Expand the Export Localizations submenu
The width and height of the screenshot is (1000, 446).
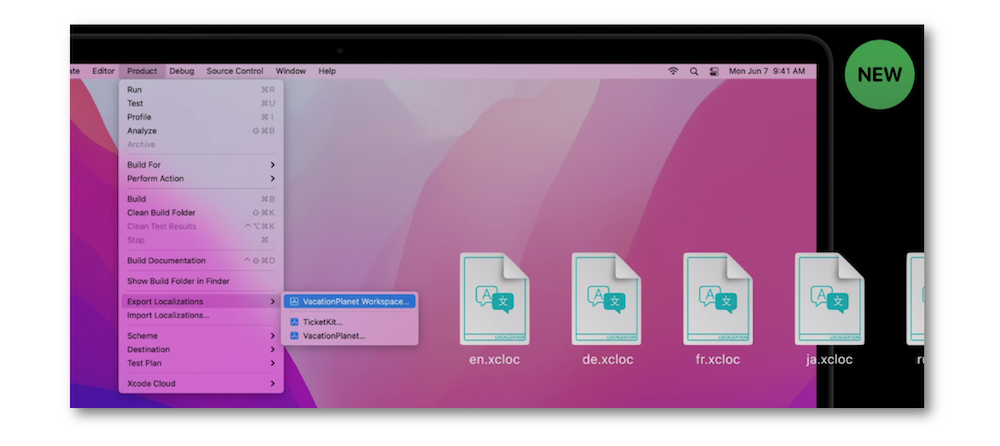click(201, 301)
